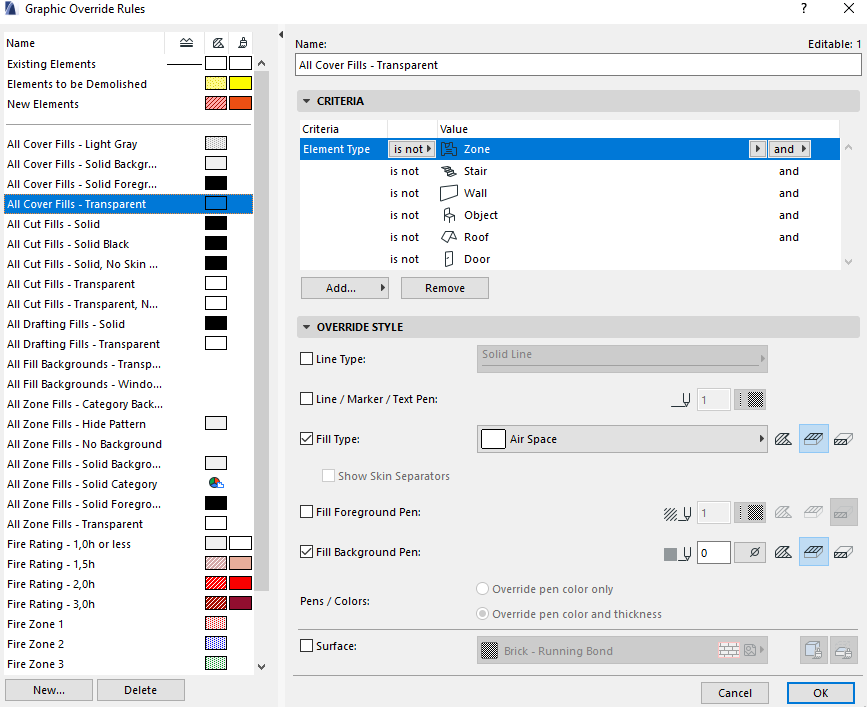The image size is (867, 707).
Task: Select cut fill category for Fill Type
Action: [x=843, y=439]
